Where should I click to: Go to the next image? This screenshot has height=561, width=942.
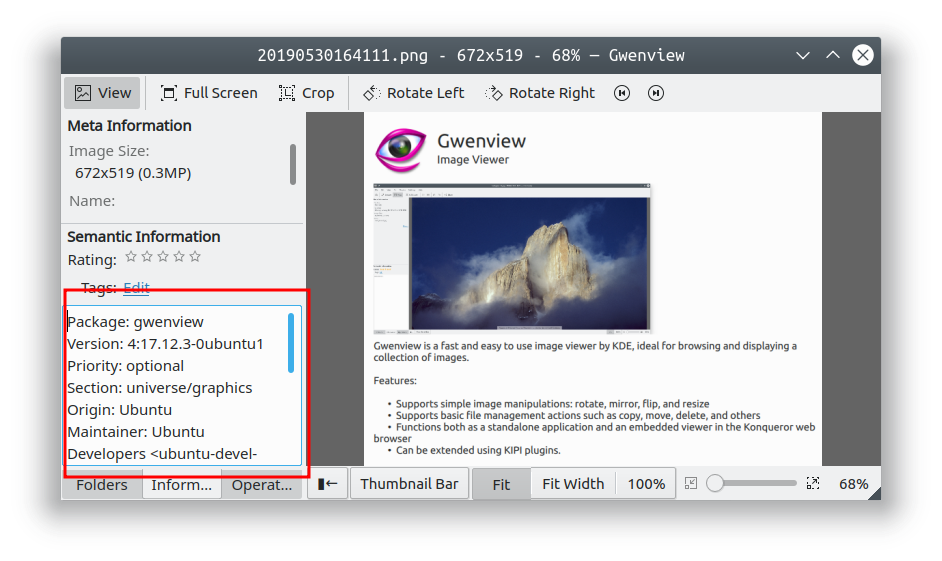pos(655,93)
